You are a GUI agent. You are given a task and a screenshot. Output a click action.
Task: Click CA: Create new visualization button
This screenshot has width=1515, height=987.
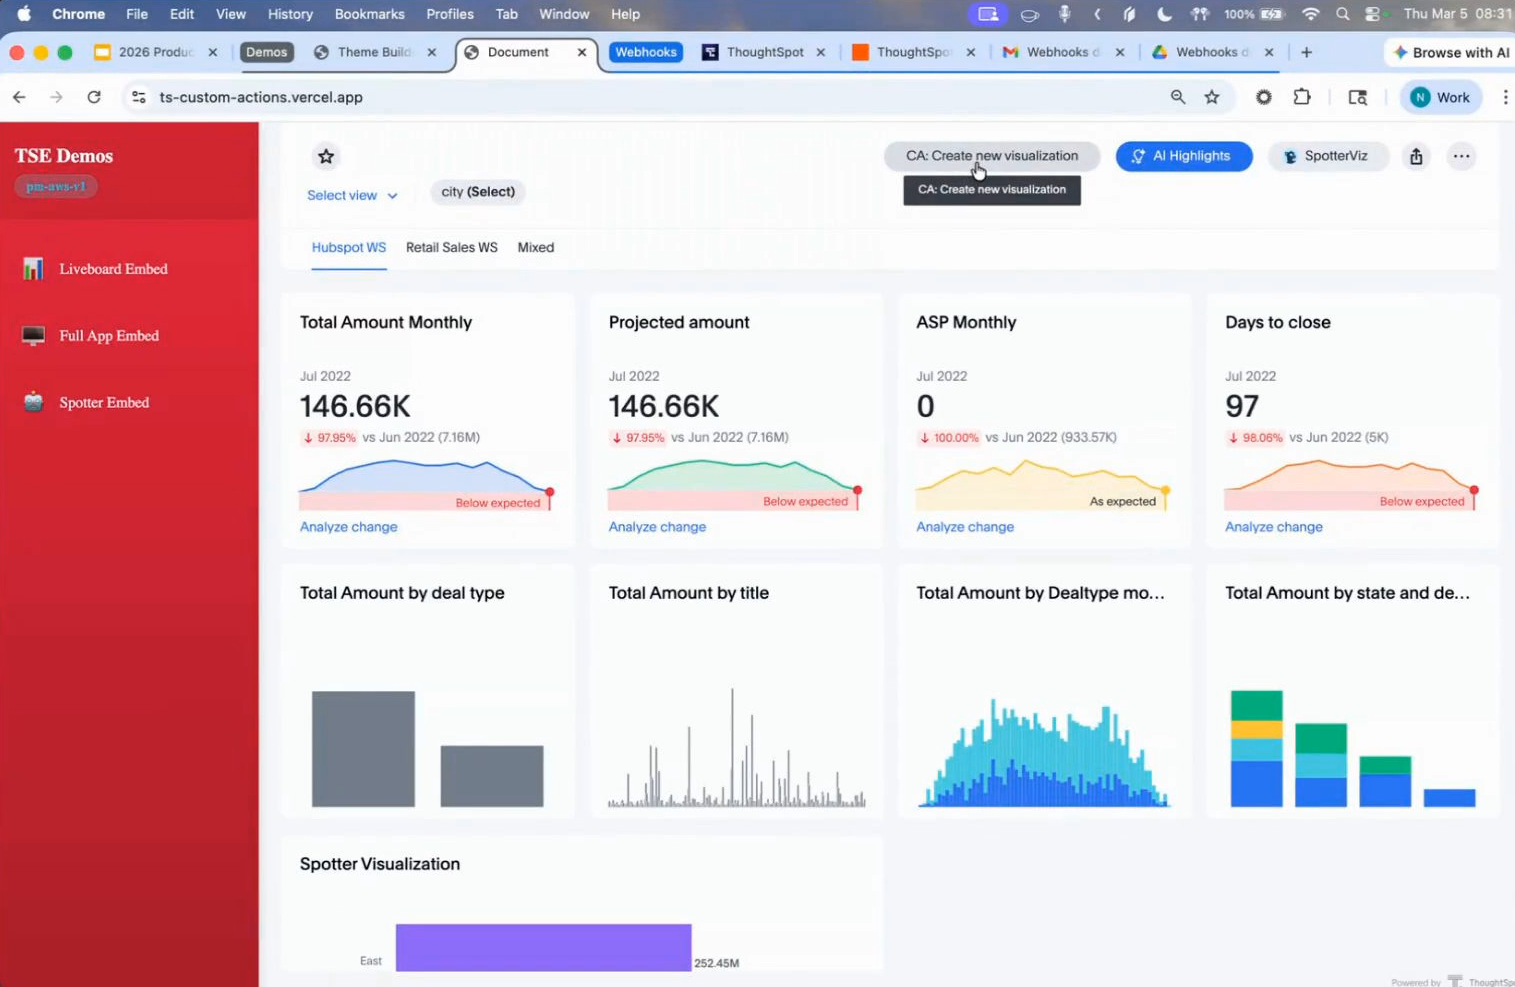(x=991, y=156)
